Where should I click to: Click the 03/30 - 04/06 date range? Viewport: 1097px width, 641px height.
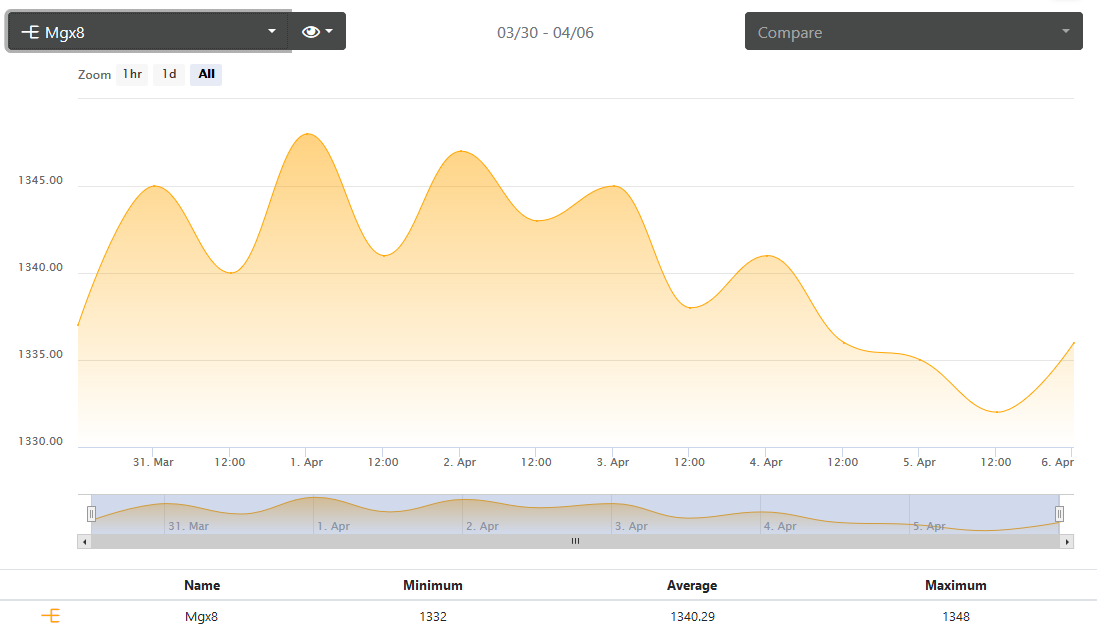pos(545,33)
